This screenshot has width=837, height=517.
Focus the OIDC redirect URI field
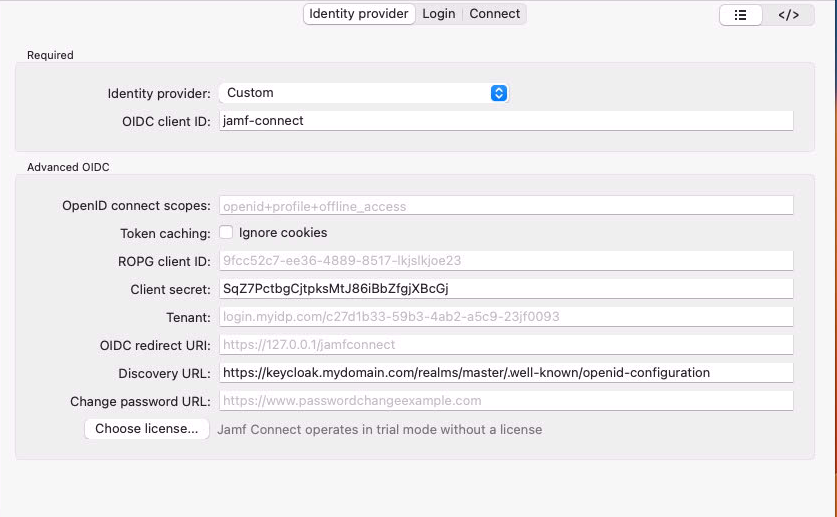[x=506, y=345]
